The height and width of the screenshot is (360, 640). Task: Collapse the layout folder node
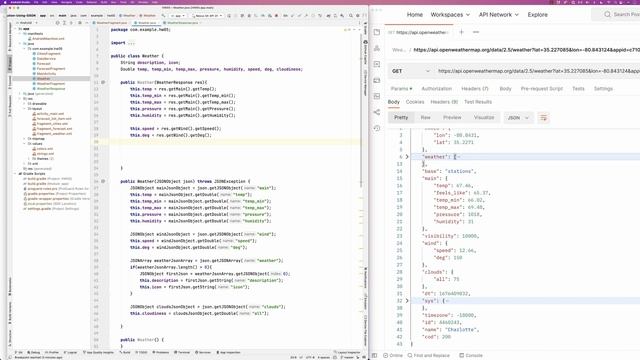[x=24, y=109]
